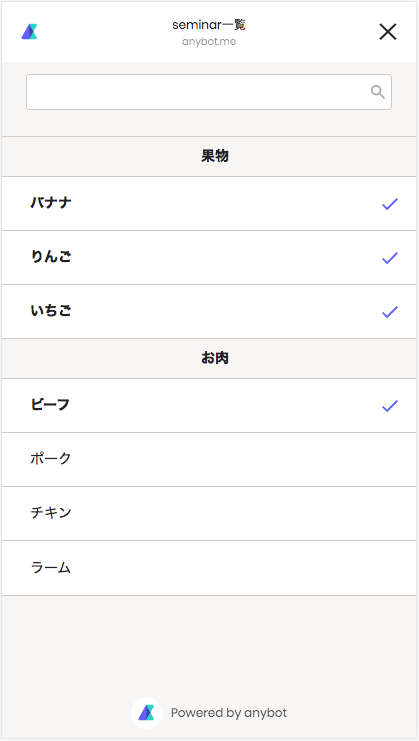
Task: Click the magnifier search icon
Action: (x=377, y=92)
